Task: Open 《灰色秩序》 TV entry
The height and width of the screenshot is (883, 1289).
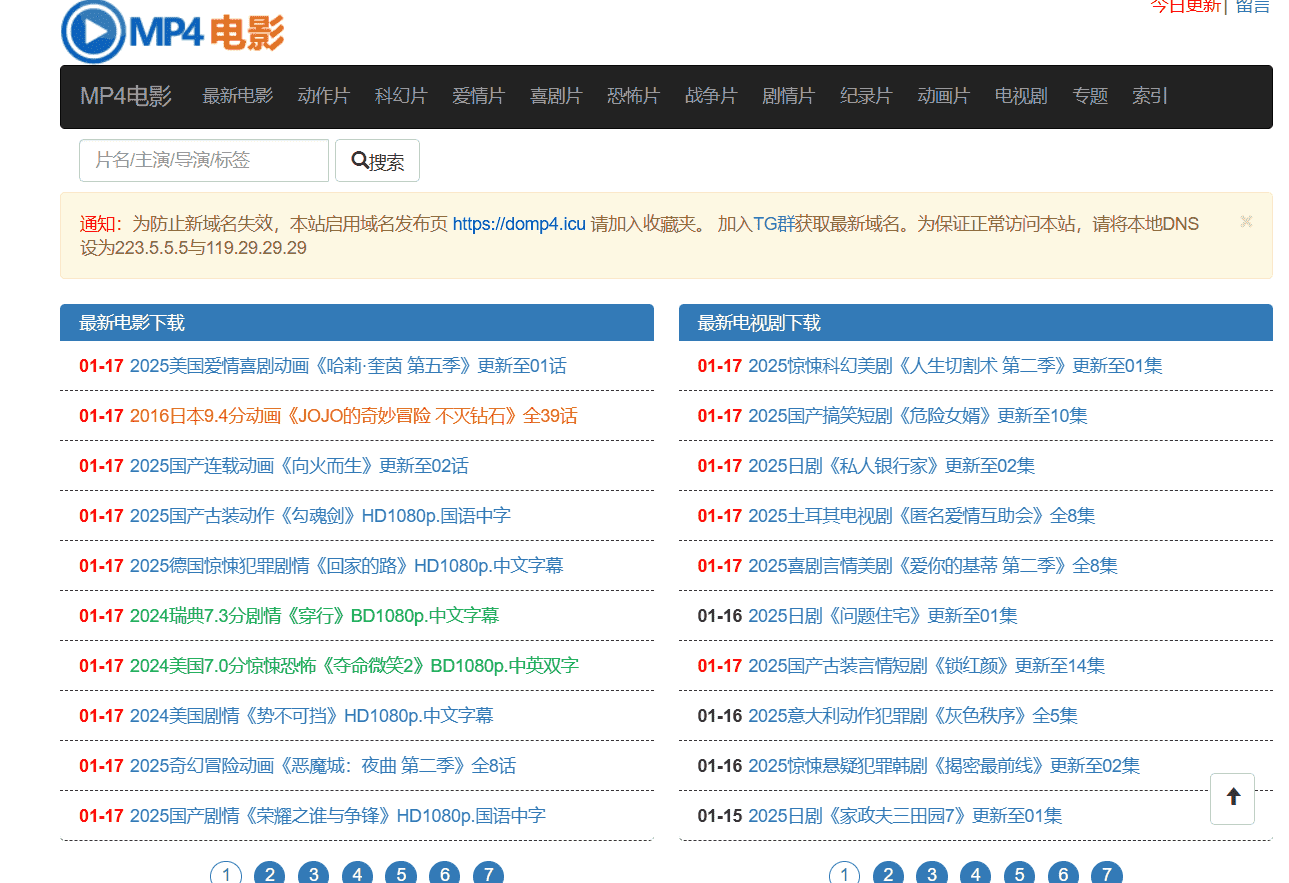Action: tap(913, 716)
